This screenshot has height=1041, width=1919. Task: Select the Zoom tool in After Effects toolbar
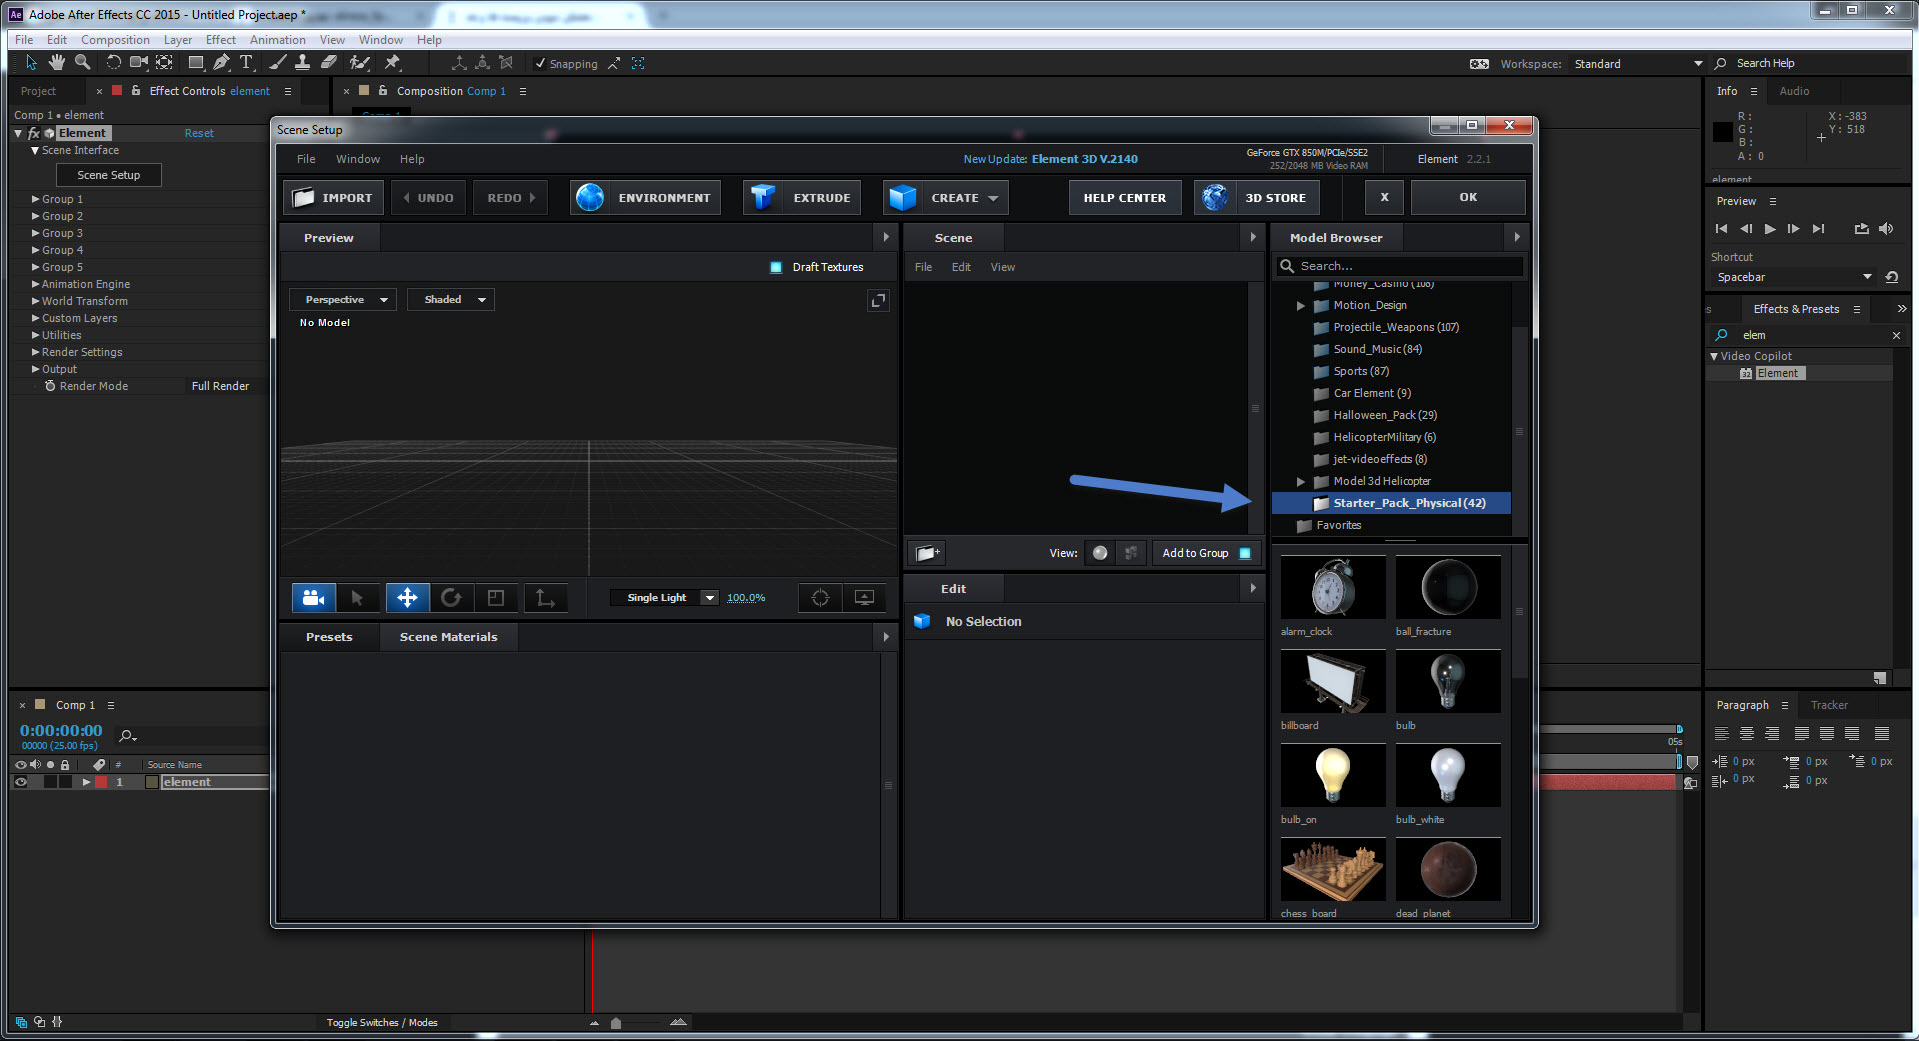pos(83,63)
